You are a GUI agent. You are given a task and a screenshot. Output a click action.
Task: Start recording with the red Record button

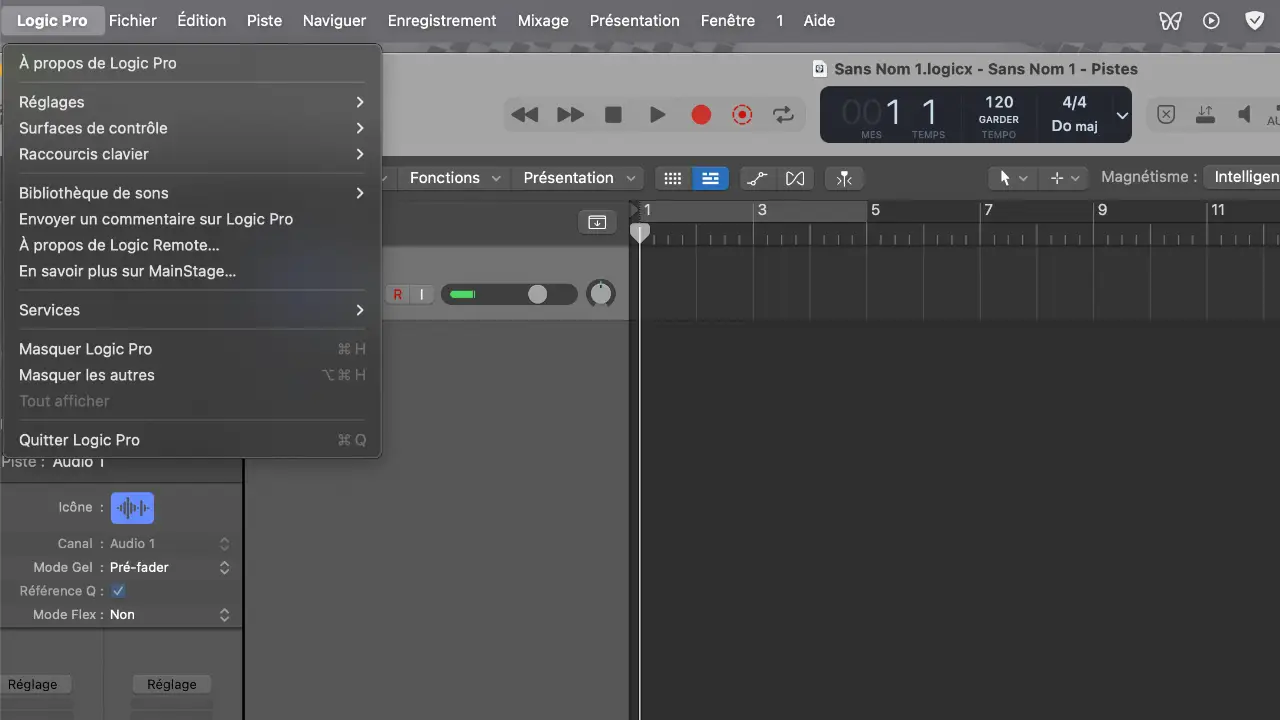(x=701, y=115)
